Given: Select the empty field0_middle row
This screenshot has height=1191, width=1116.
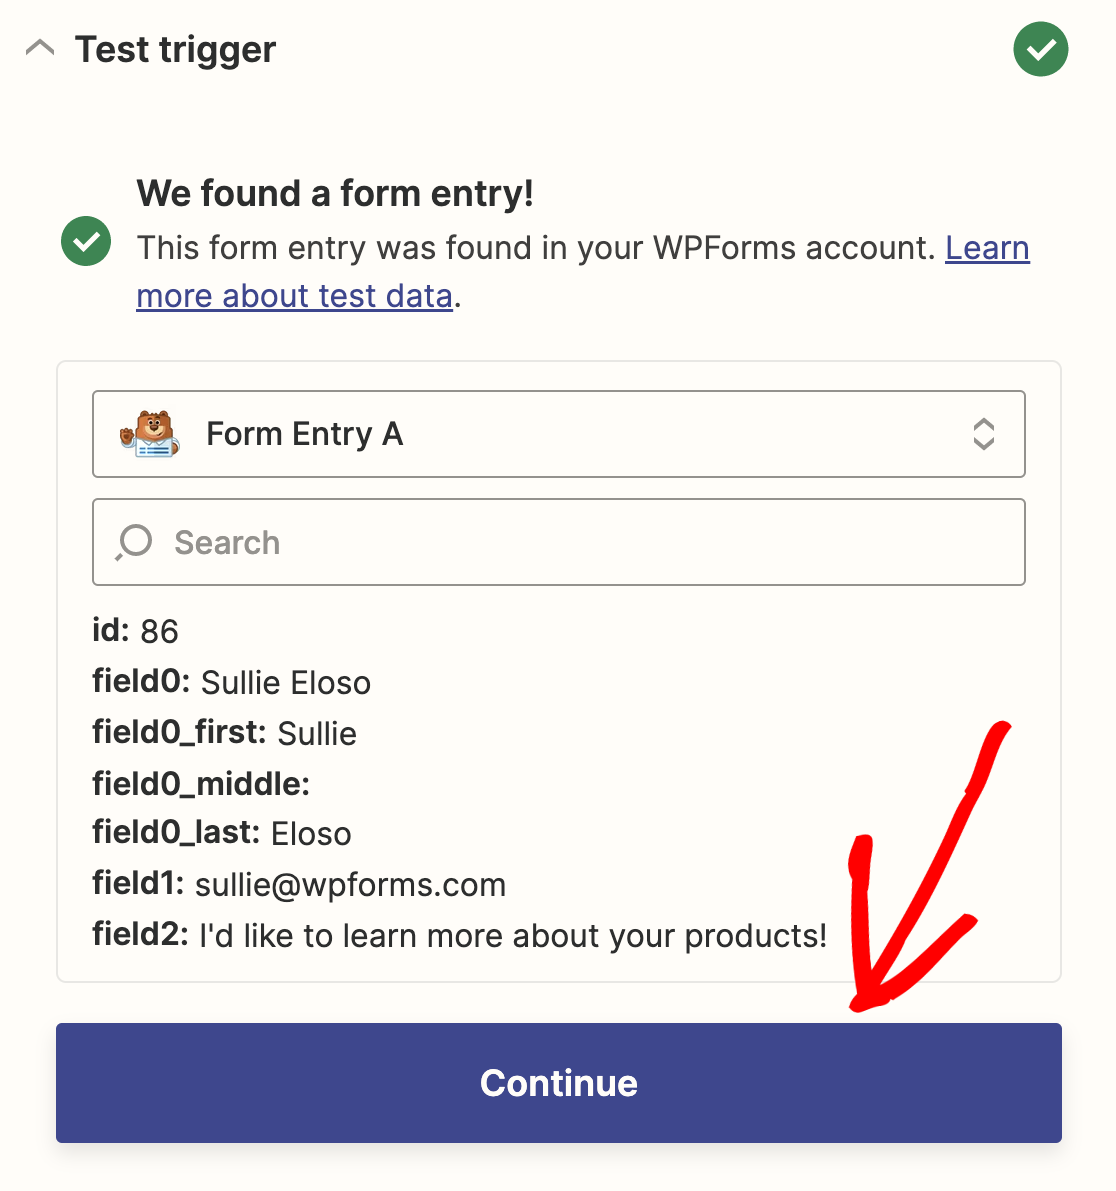Looking at the screenshot, I should point(201,783).
